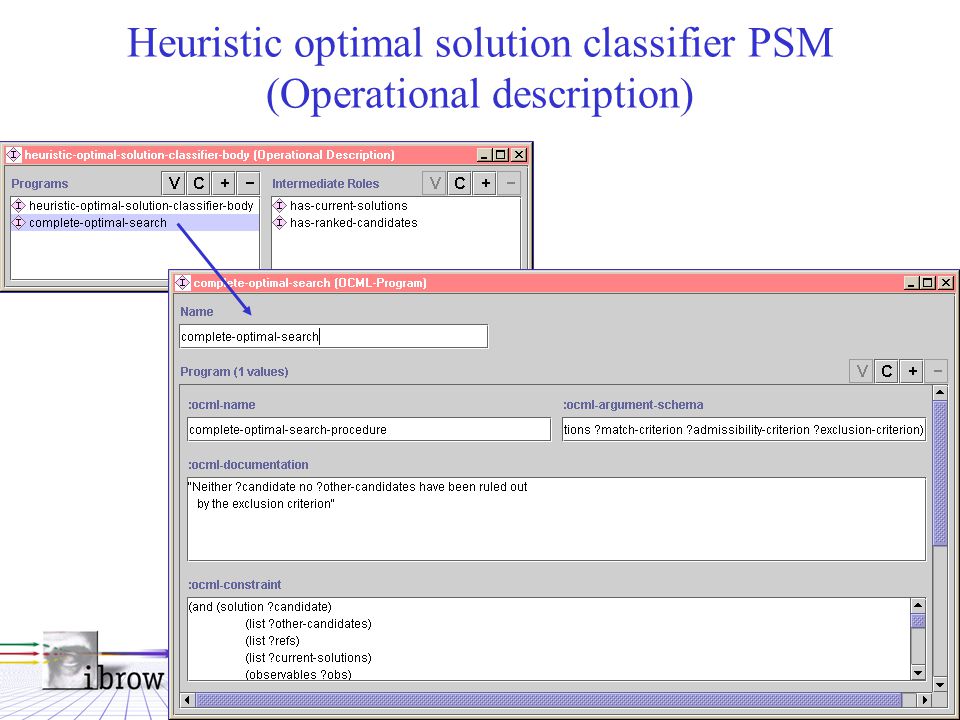This screenshot has width=960, height=720.
Task: Click horizontal scrollbar right arrow
Action: tap(924, 699)
